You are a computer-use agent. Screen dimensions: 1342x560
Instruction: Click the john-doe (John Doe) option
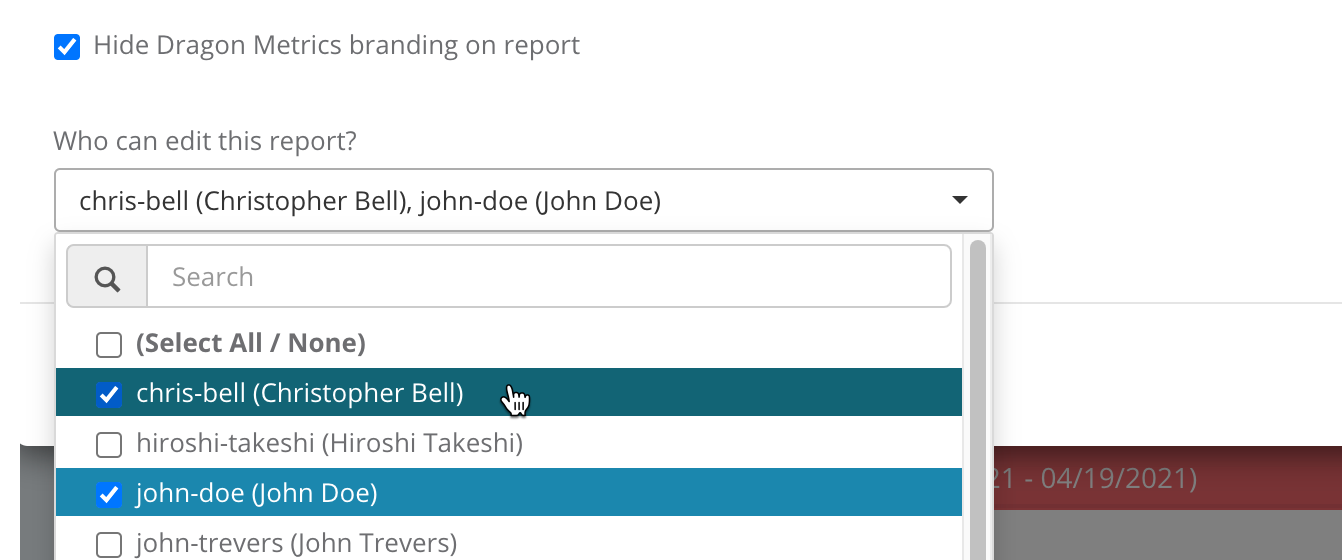(256, 493)
